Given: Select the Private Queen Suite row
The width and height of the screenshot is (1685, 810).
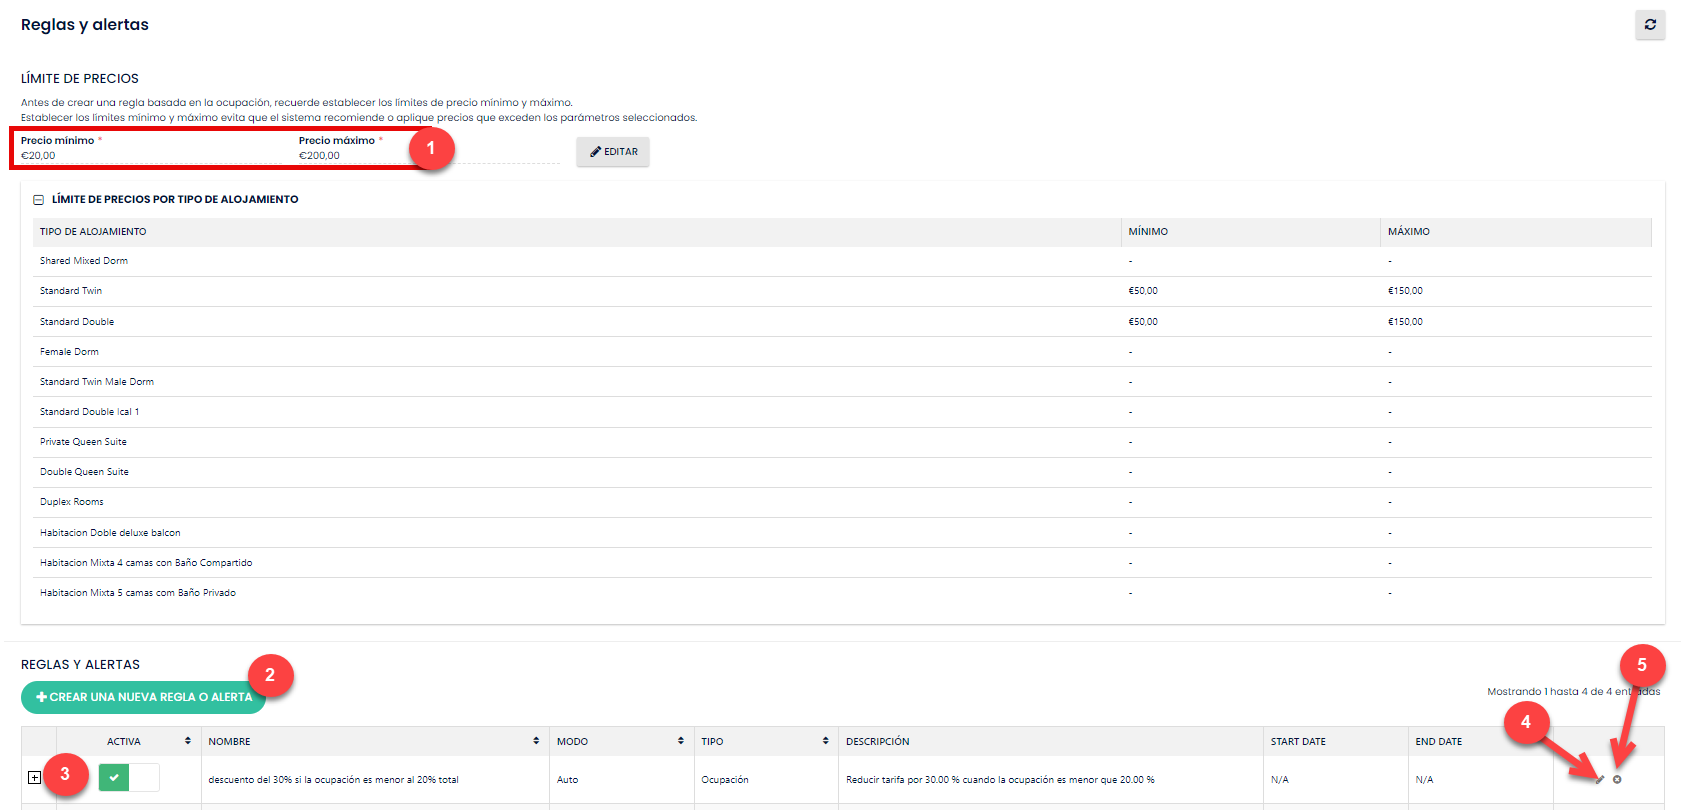Looking at the screenshot, I should coord(83,442).
